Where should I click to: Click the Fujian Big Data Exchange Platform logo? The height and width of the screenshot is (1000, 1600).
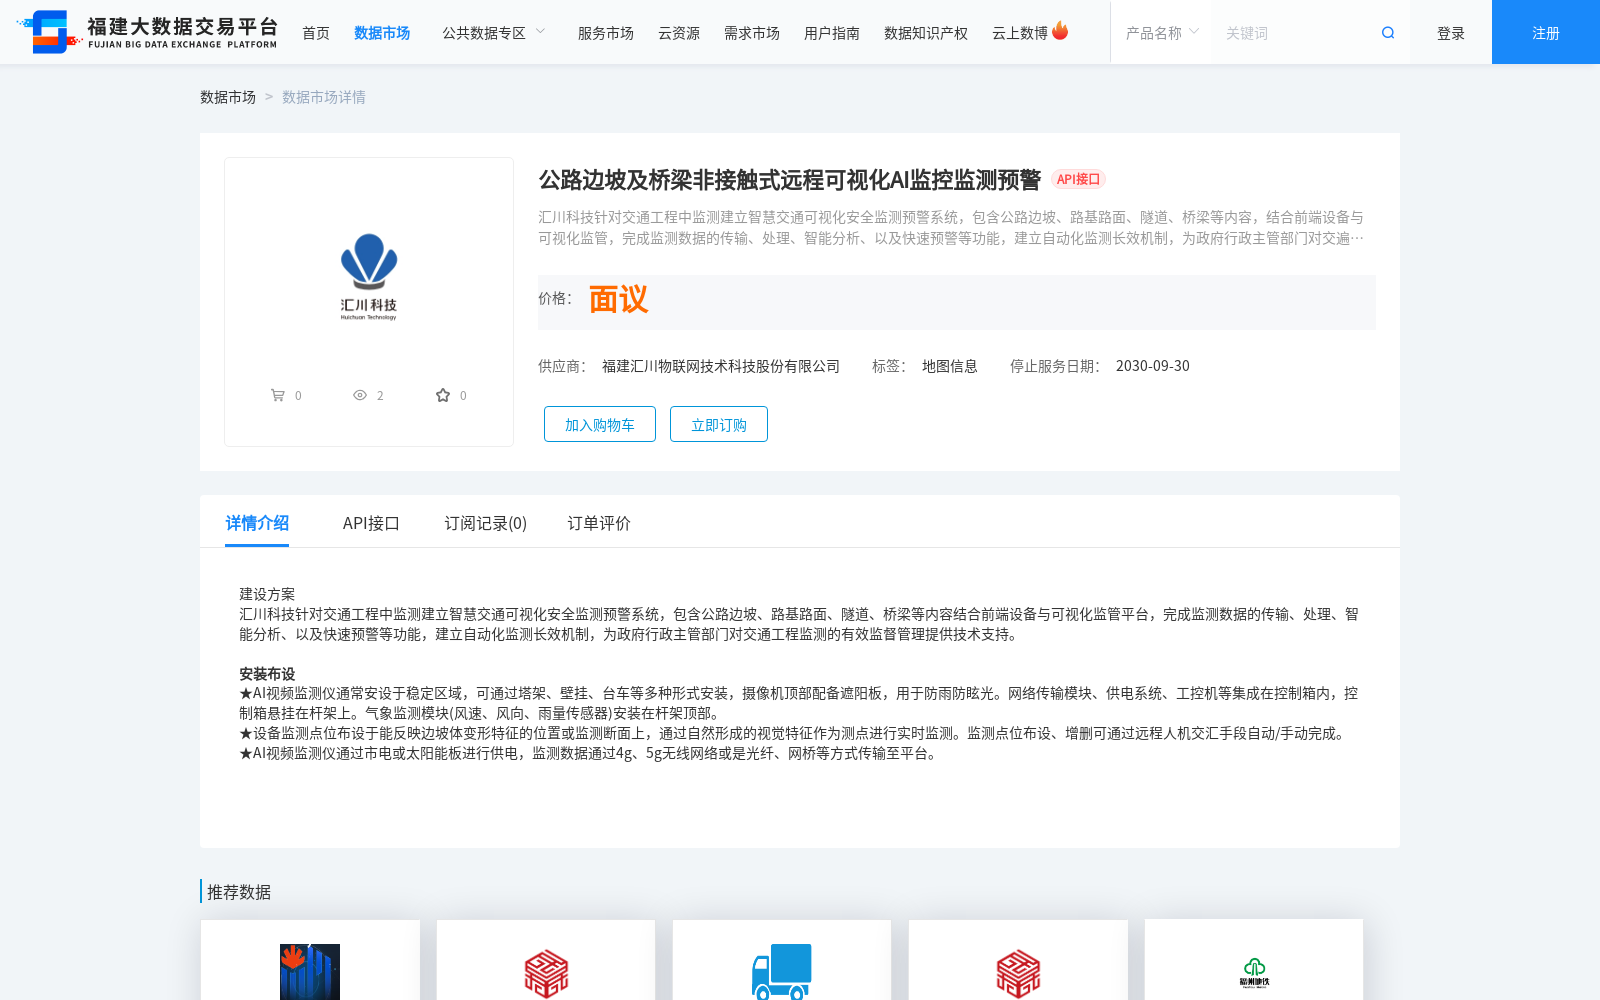(x=147, y=32)
